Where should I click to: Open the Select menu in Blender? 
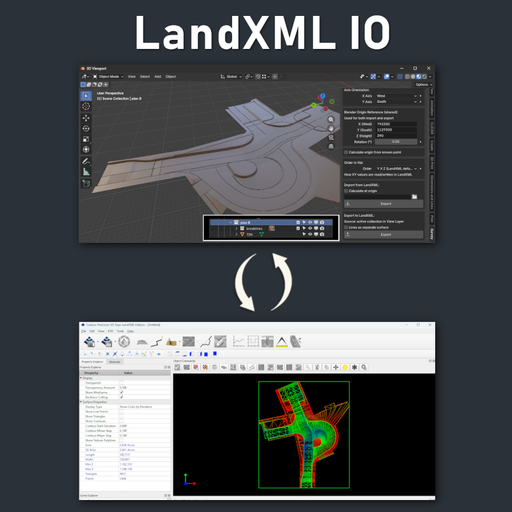coord(145,77)
